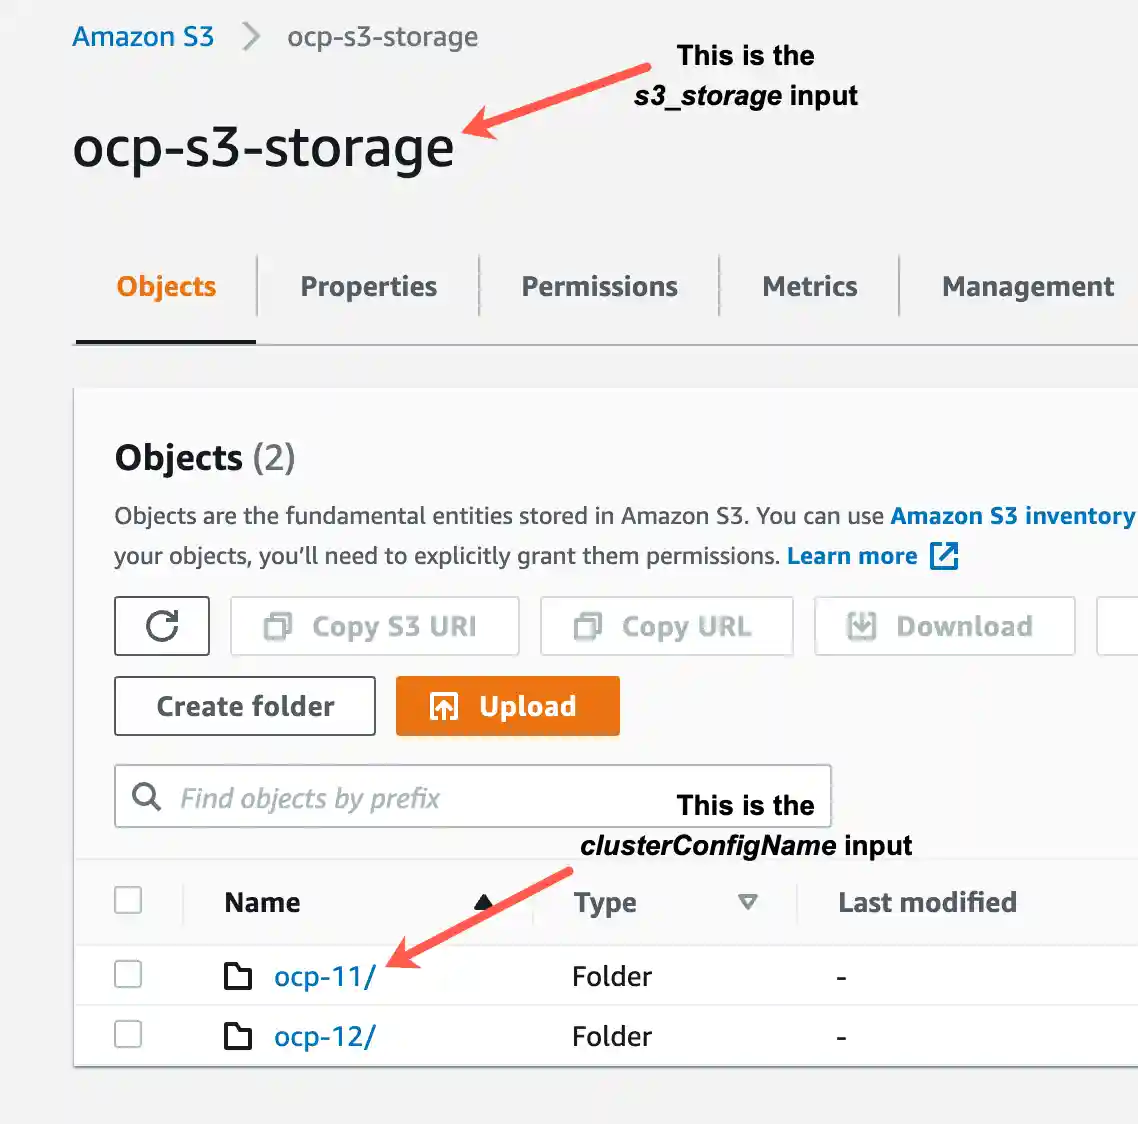The height and width of the screenshot is (1124, 1138).
Task: Click the ocp-11 folder icon
Action: click(238, 976)
